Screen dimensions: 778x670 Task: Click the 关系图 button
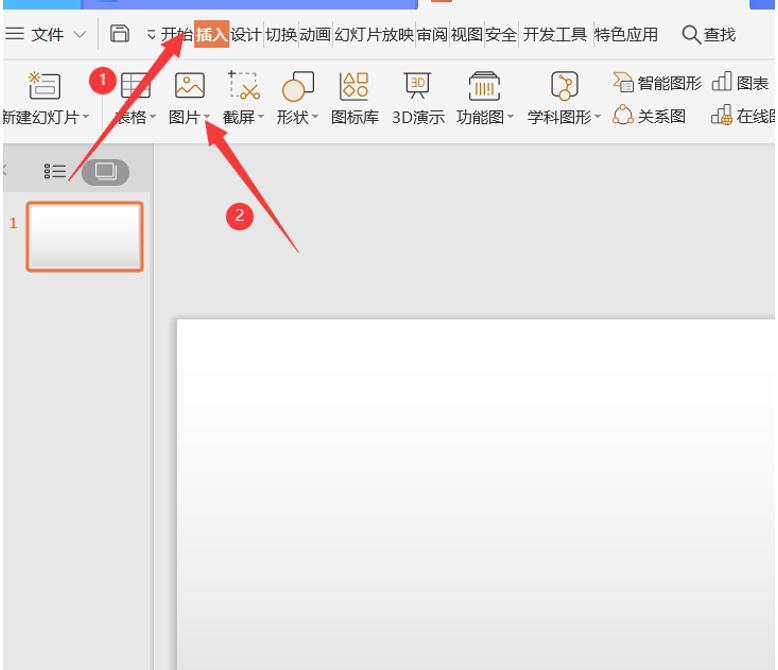click(x=649, y=116)
